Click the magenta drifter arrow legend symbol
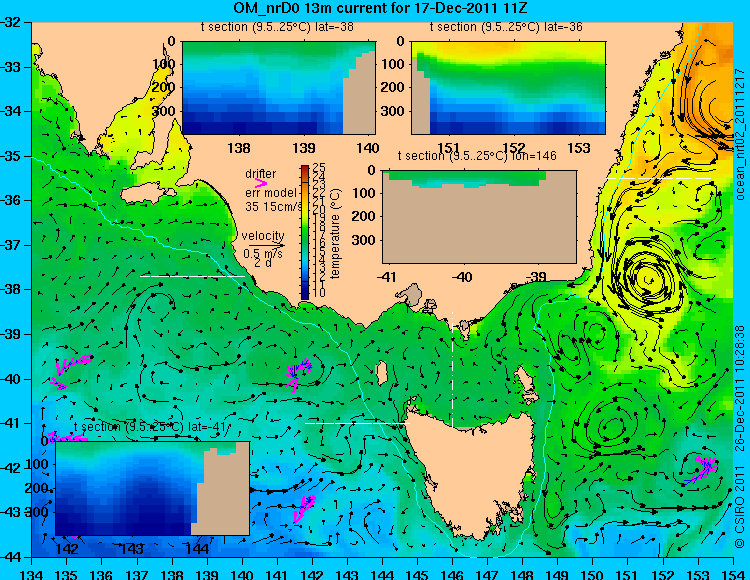 point(261,183)
